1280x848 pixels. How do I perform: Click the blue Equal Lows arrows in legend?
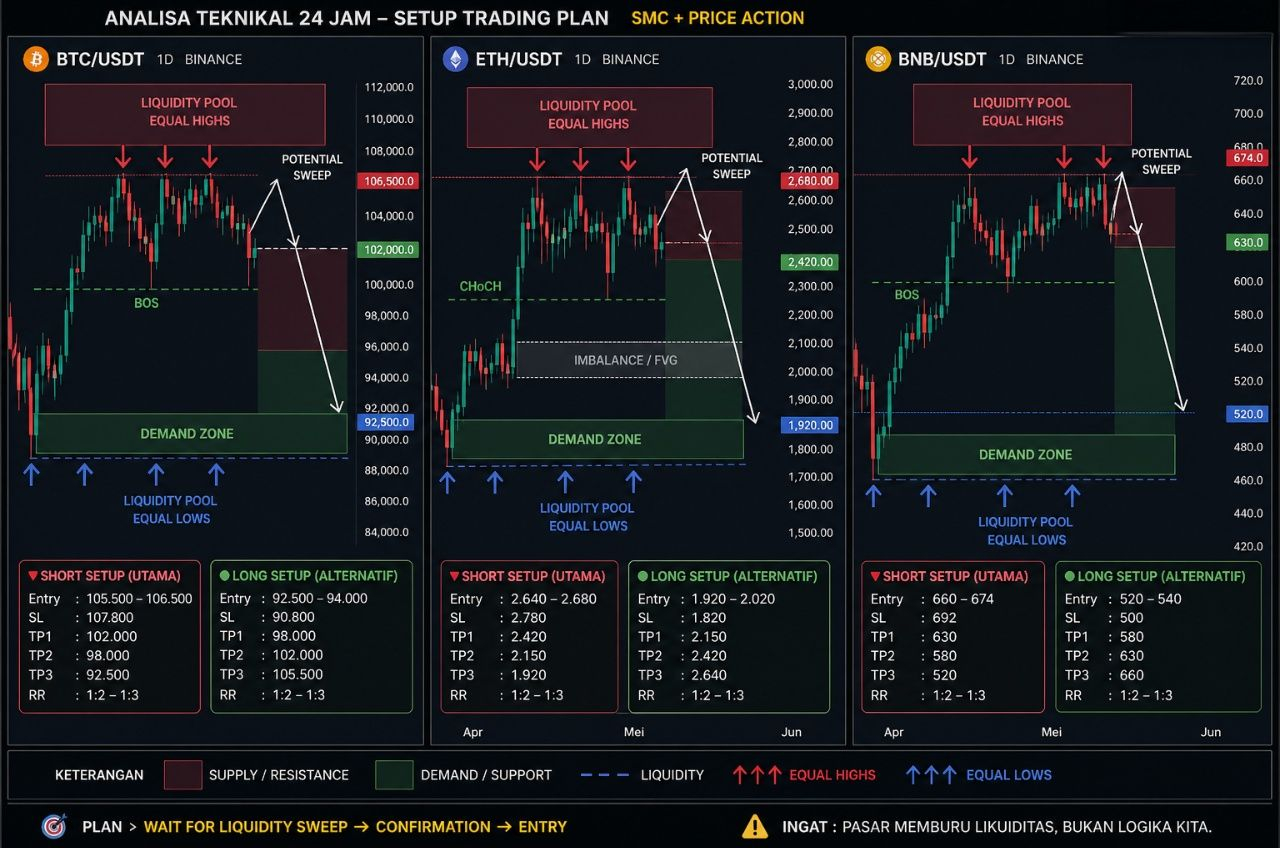931,774
